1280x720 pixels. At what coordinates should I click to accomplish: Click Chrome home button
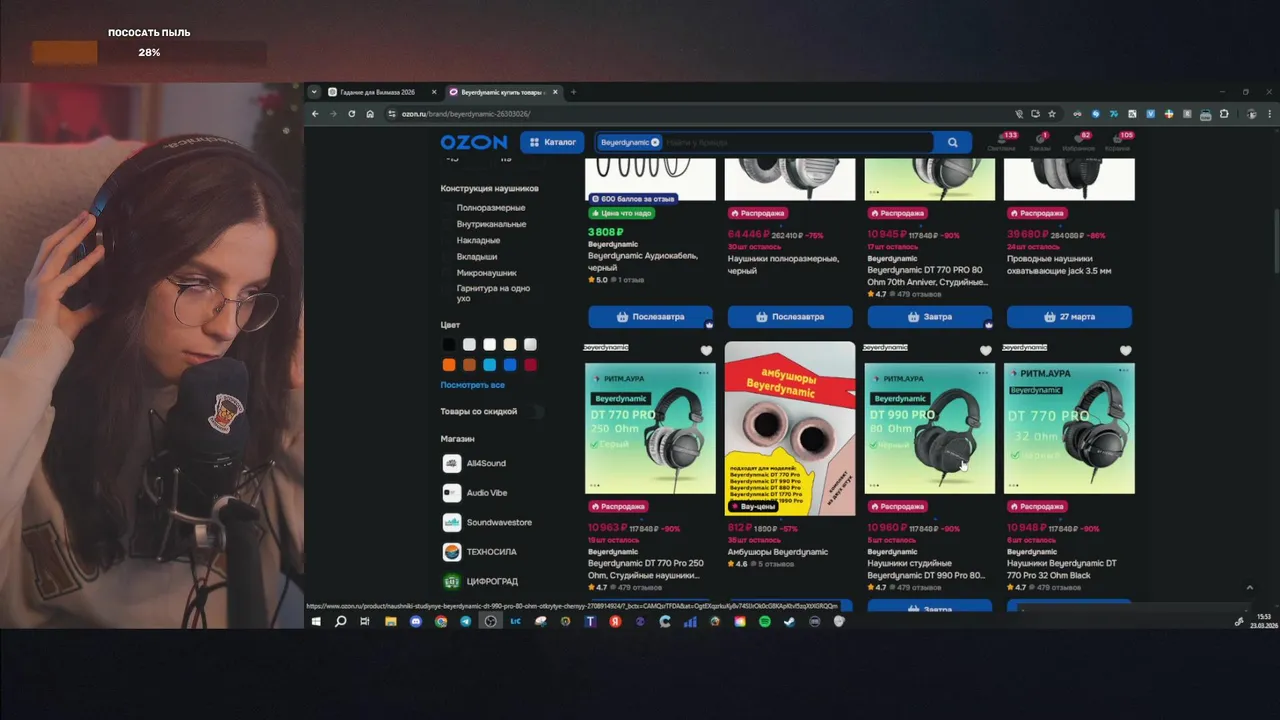[x=370, y=114]
